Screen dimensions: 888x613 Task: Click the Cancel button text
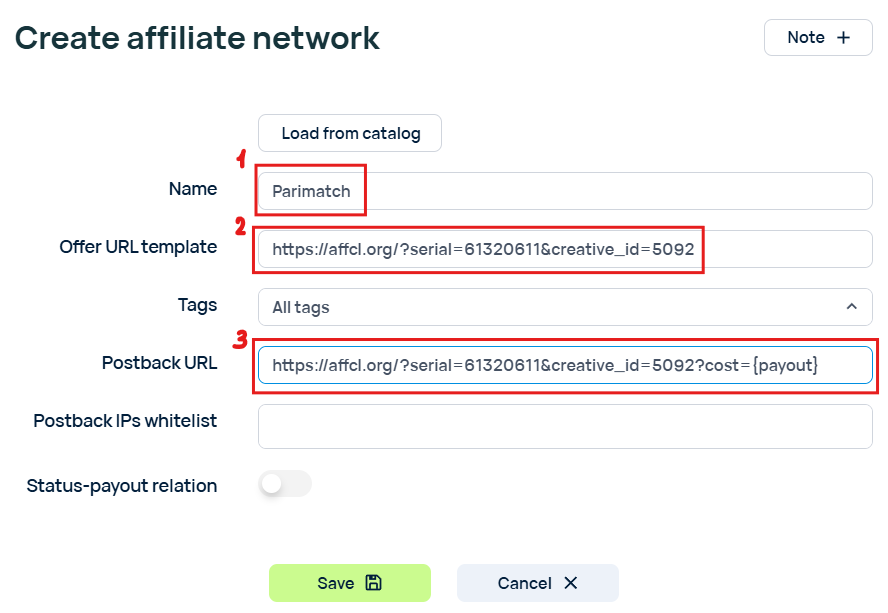(524, 583)
